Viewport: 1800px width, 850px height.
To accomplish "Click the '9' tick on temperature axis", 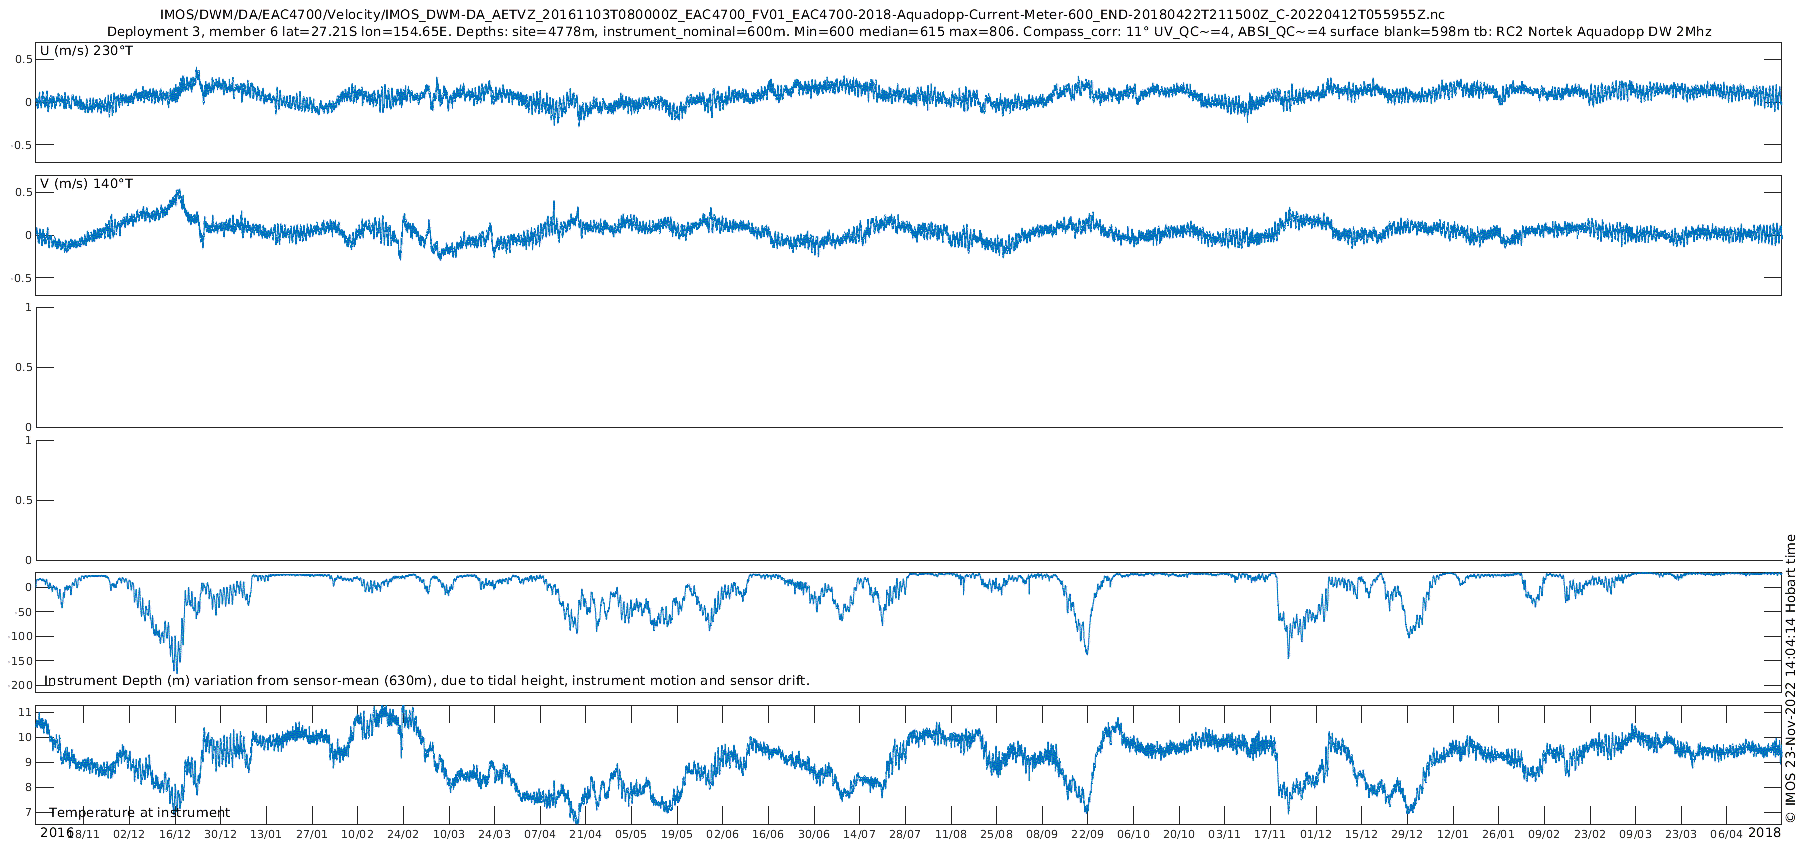I will tap(29, 762).
